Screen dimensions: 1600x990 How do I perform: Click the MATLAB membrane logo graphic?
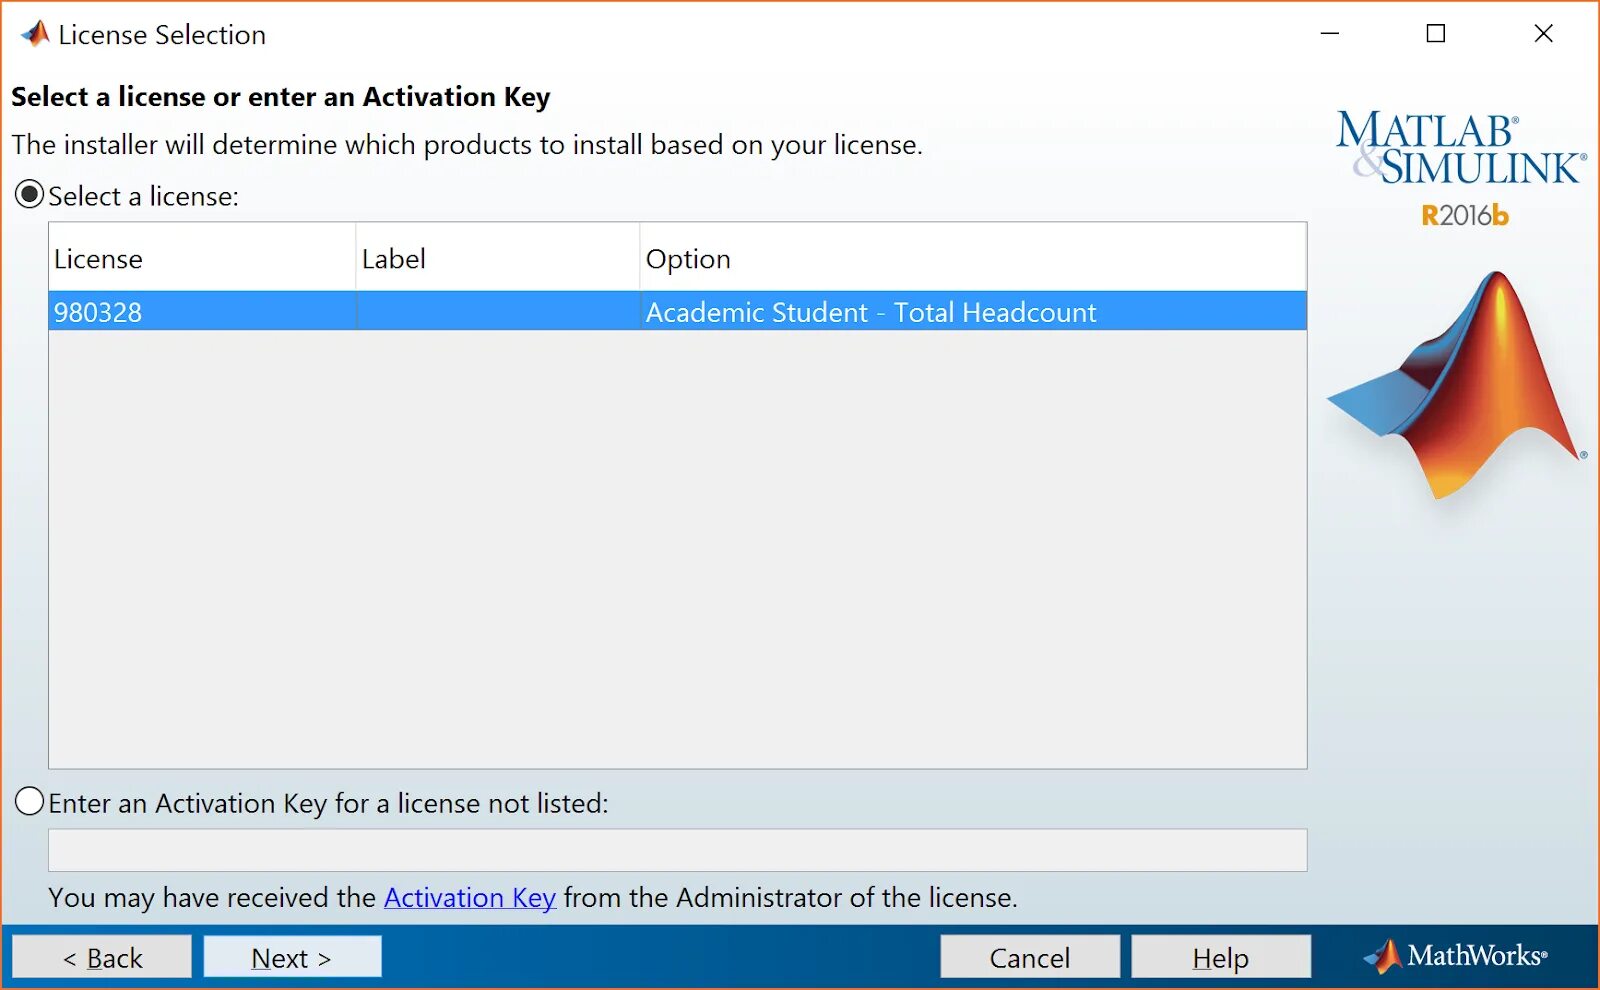1457,385
